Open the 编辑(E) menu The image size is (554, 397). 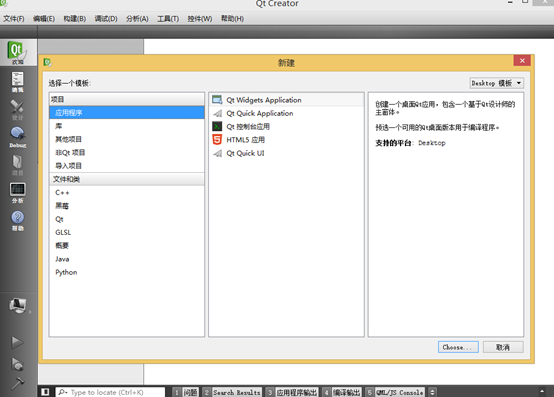point(44,19)
